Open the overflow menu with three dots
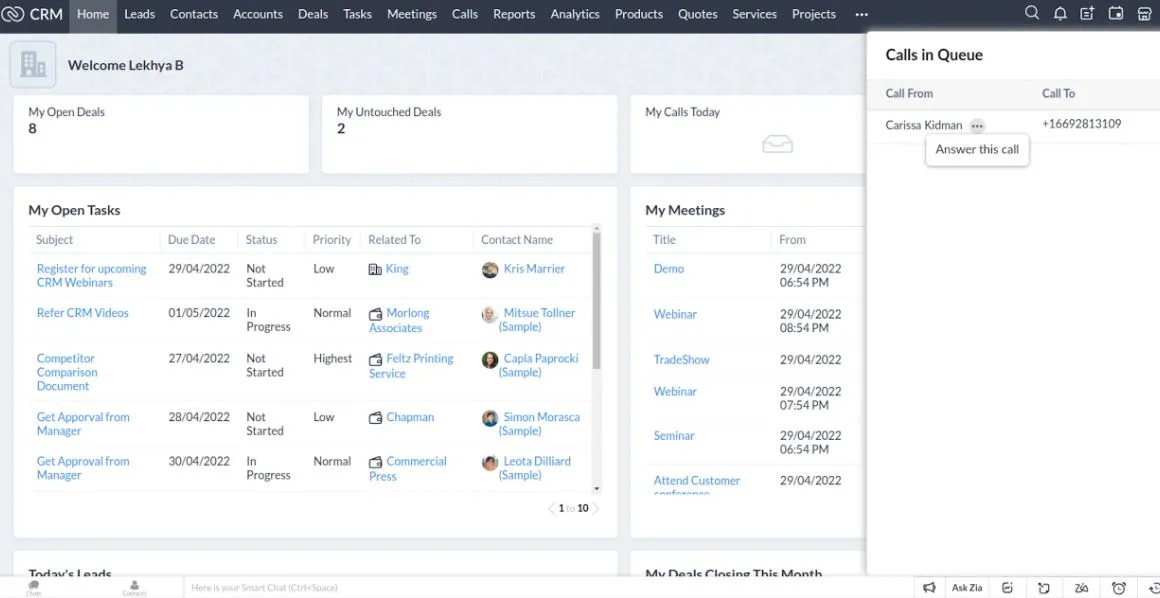This screenshot has height=598, width=1160. [x=861, y=13]
